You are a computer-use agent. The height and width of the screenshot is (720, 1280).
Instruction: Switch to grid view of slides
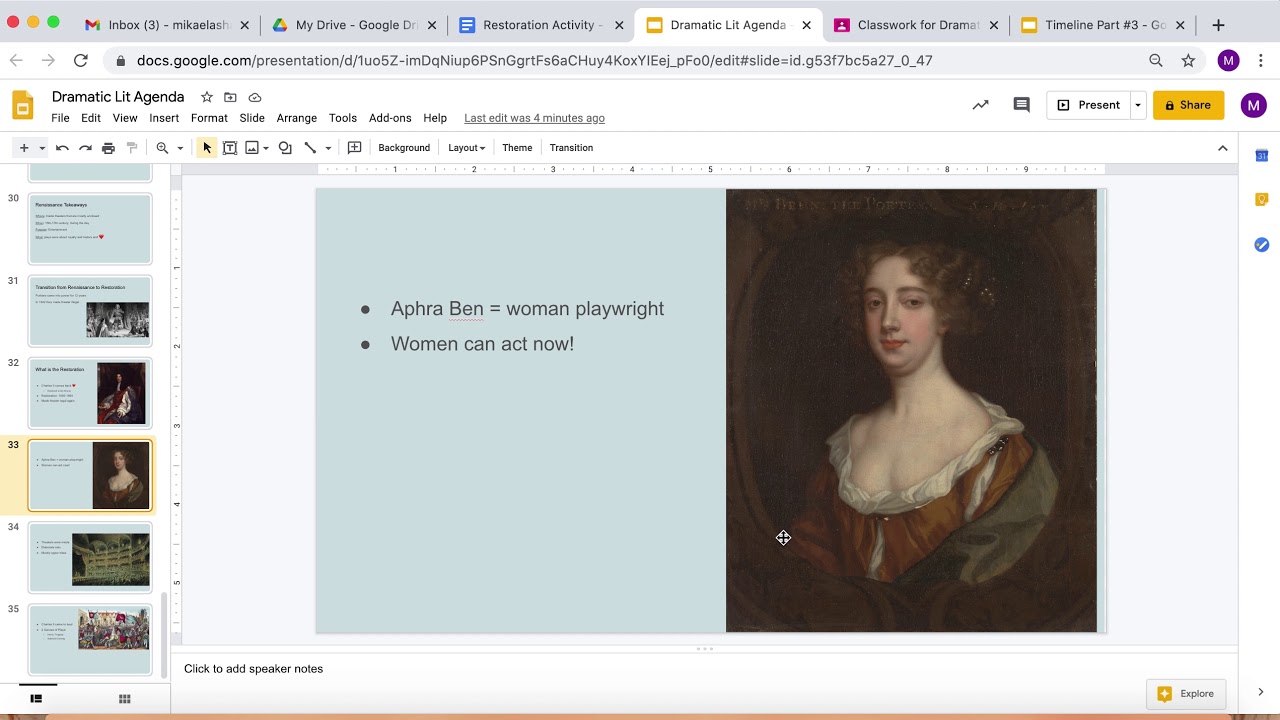coord(125,699)
